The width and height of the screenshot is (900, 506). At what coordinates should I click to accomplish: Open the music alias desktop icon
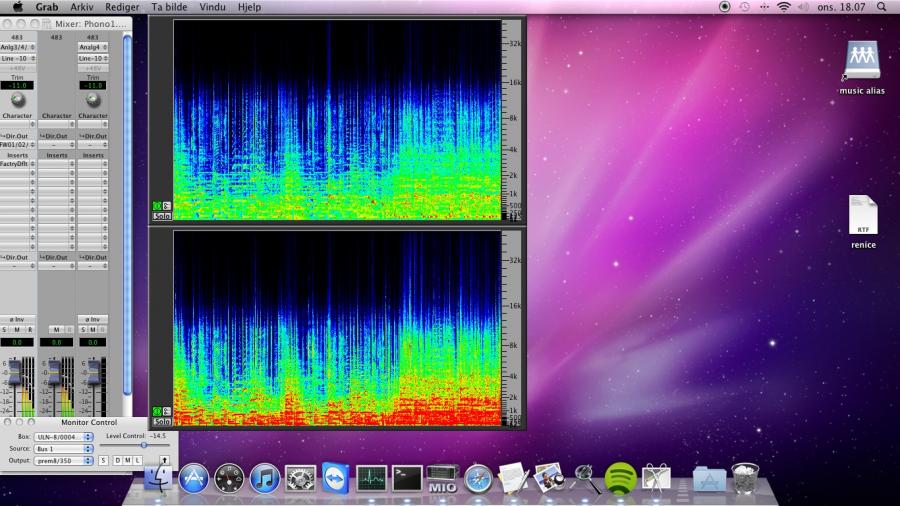coord(861,60)
